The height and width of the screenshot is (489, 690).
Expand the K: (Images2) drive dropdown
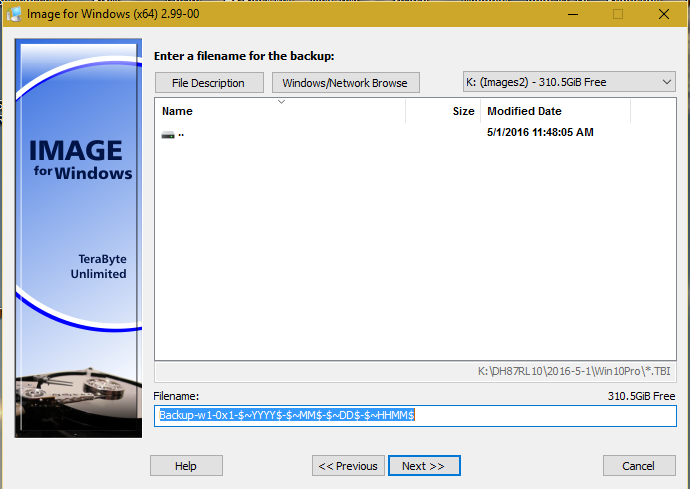coord(569,82)
